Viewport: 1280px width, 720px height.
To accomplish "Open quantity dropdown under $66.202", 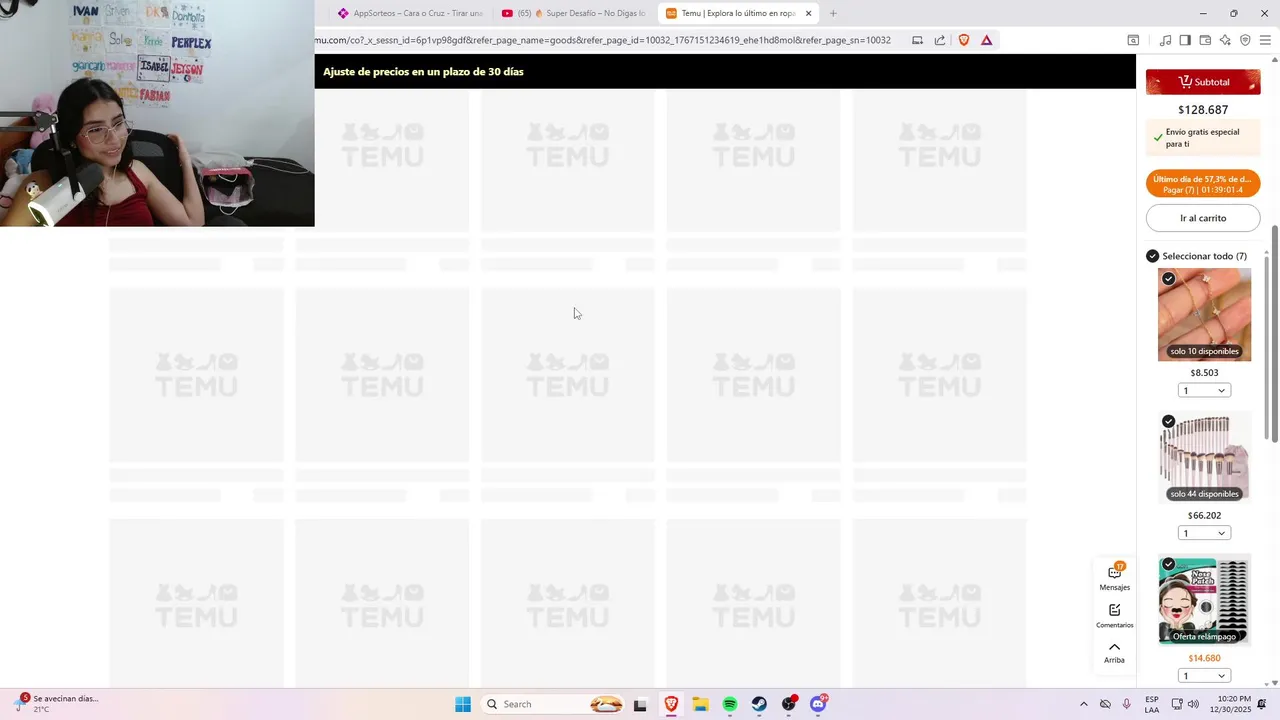I will pyautogui.click(x=1204, y=533).
